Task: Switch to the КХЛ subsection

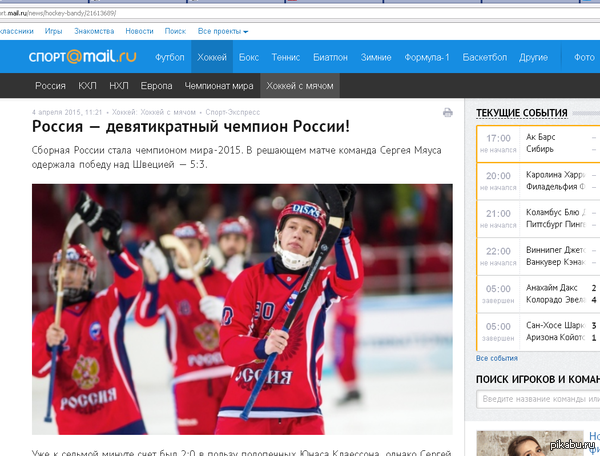Action: point(87,86)
